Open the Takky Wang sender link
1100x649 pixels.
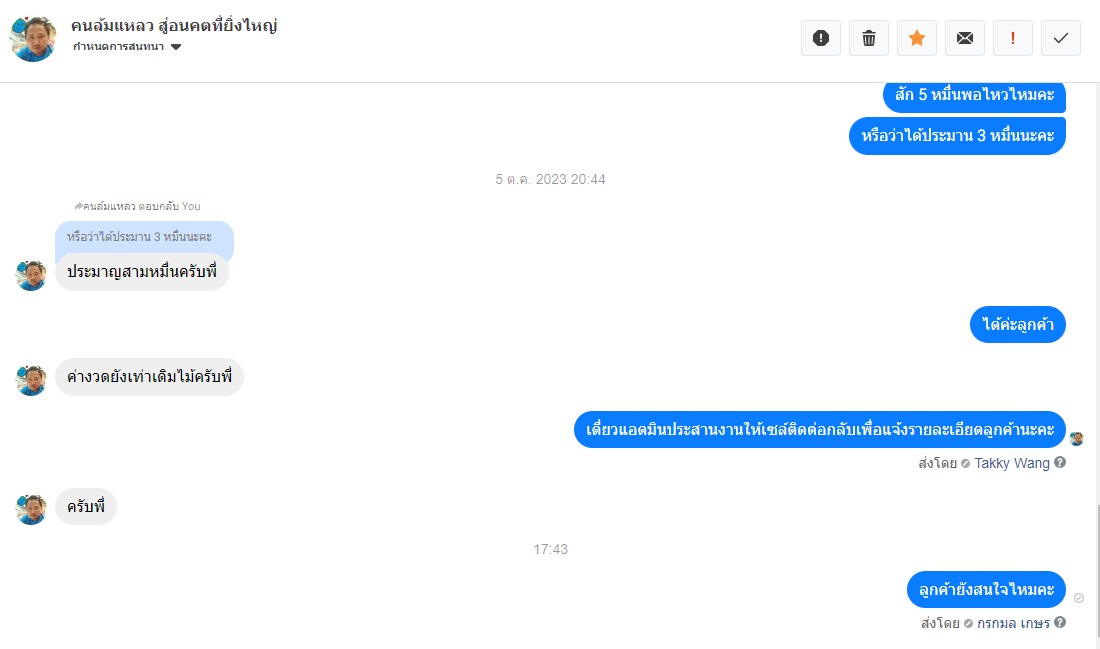pyautogui.click(x=1012, y=463)
